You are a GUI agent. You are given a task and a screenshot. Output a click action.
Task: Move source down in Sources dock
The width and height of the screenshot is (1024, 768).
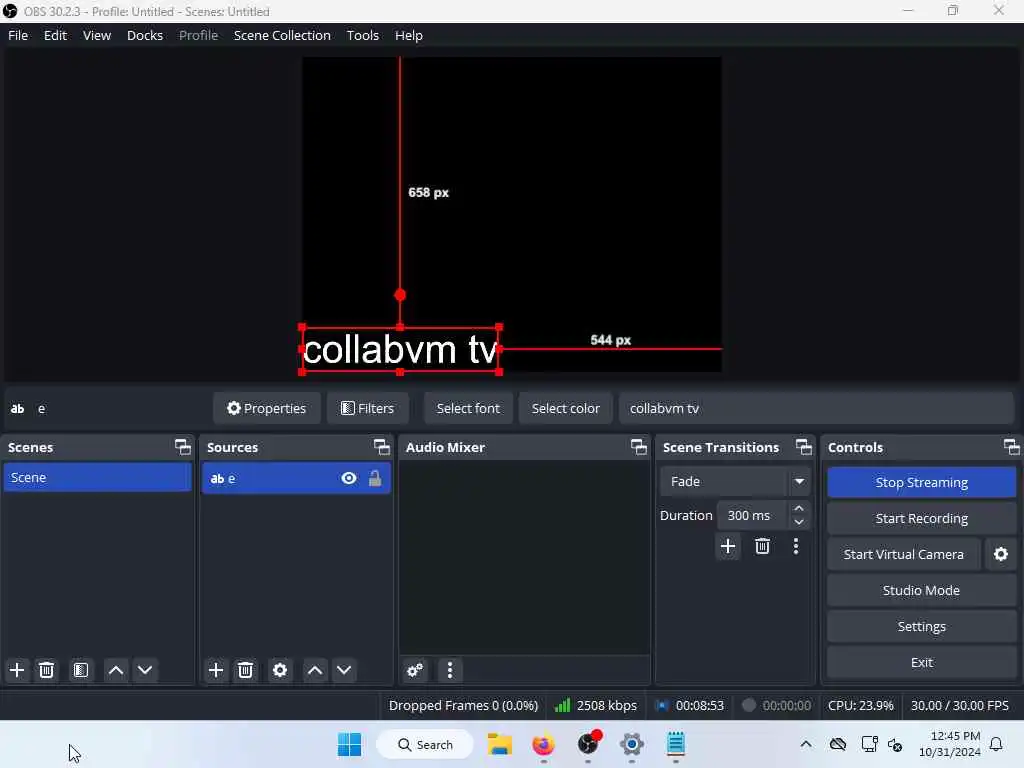tap(344, 670)
